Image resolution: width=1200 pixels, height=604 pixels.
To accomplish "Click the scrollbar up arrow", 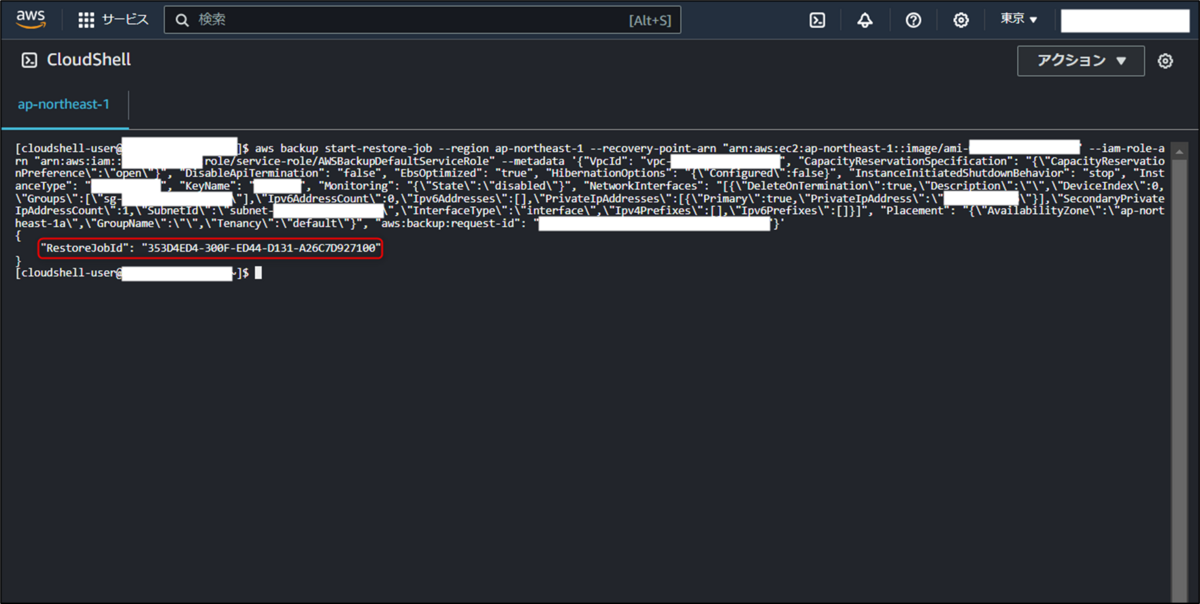I will click(x=1179, y=150).
